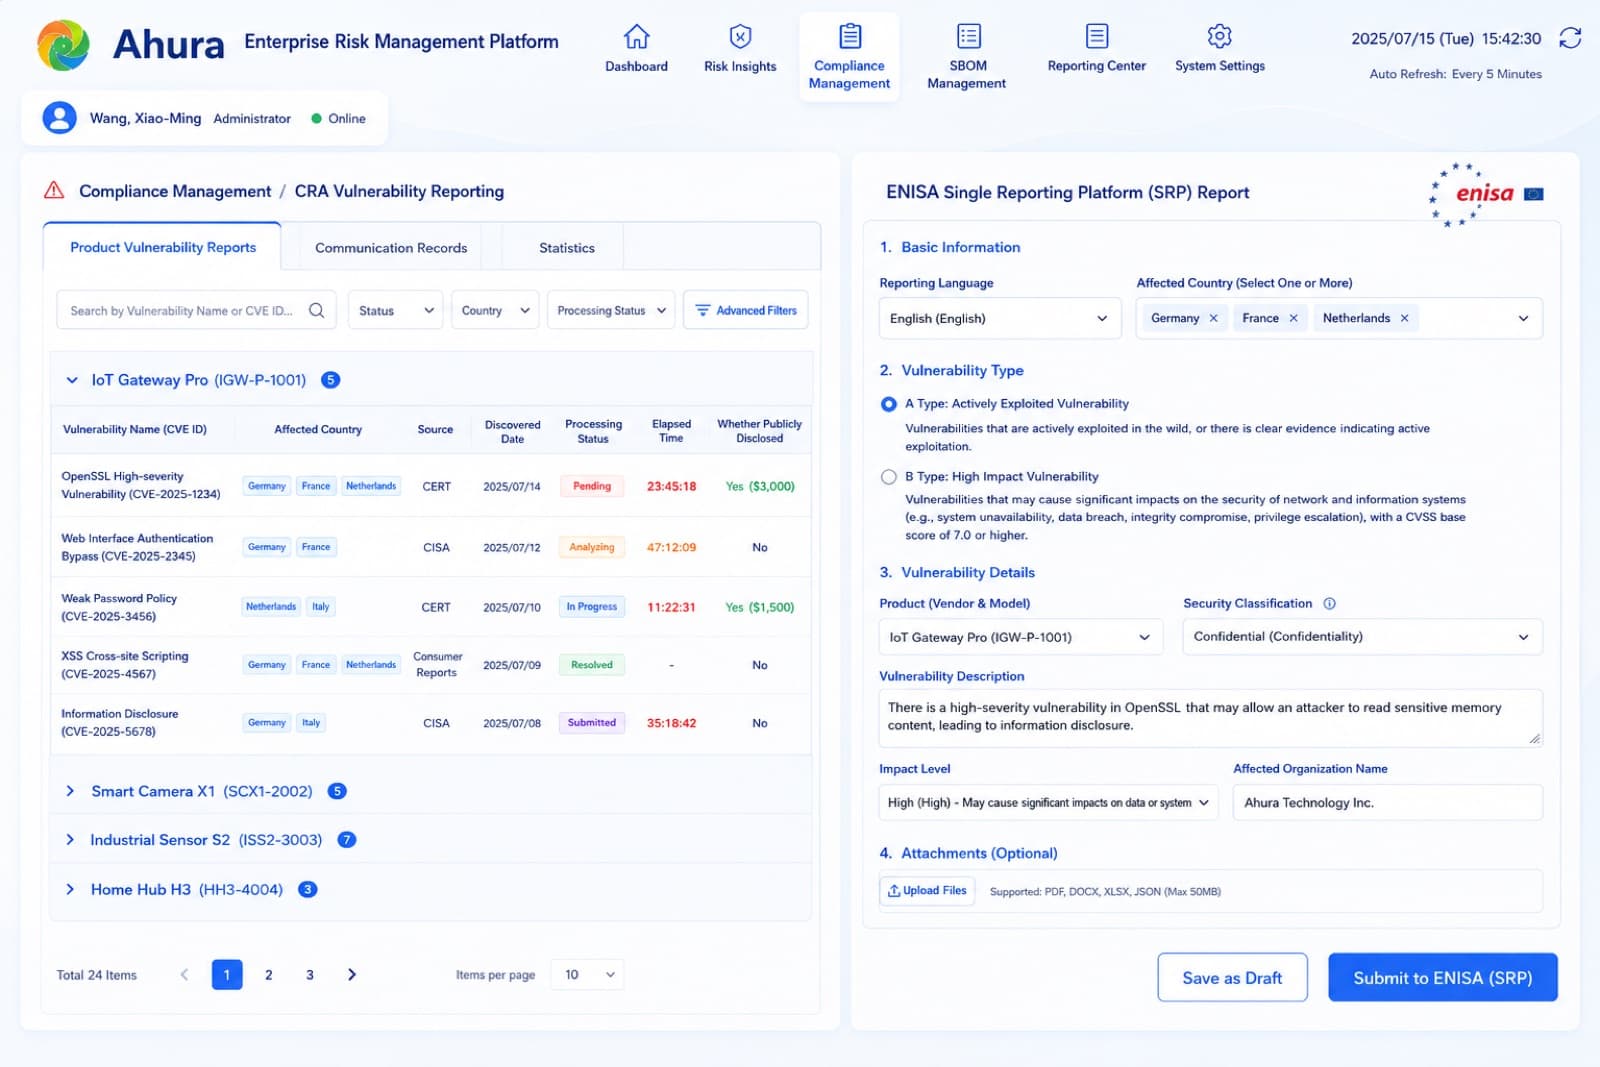
Task: Click the In Progress status badge
Action: click(592, 606)
